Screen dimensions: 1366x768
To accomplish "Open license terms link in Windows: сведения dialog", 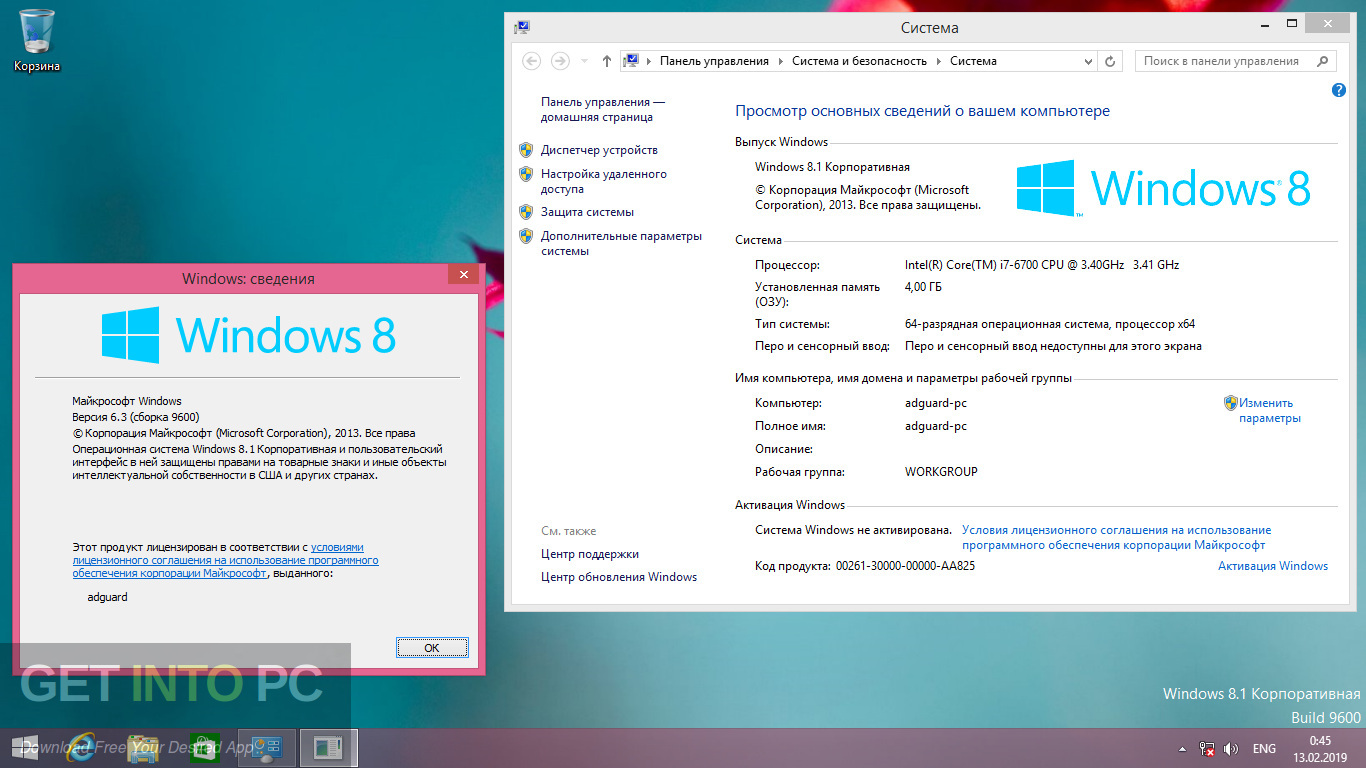I will pos(225,560).
